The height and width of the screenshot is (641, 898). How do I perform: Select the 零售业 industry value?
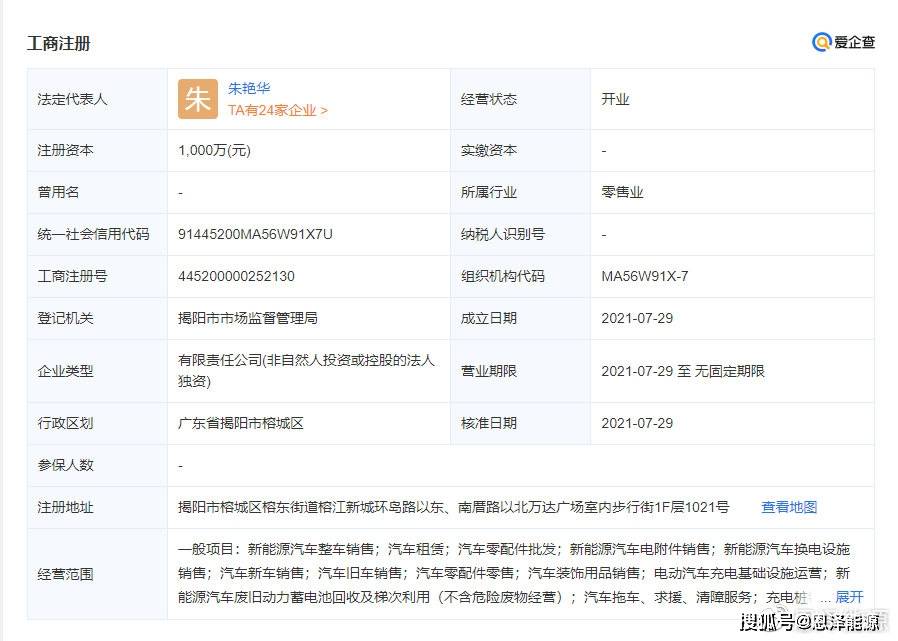click(622, 192)
